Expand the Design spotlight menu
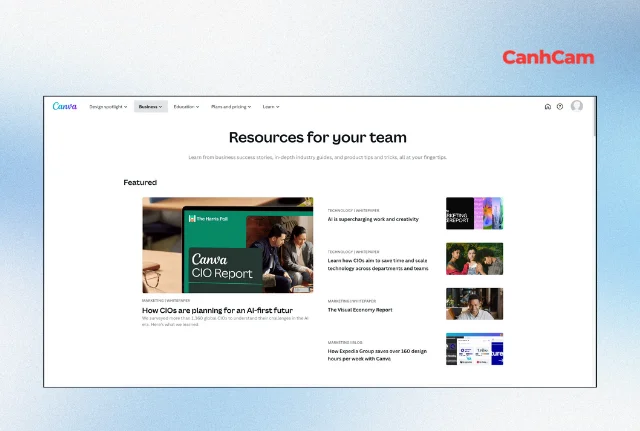 click(108, 107)
